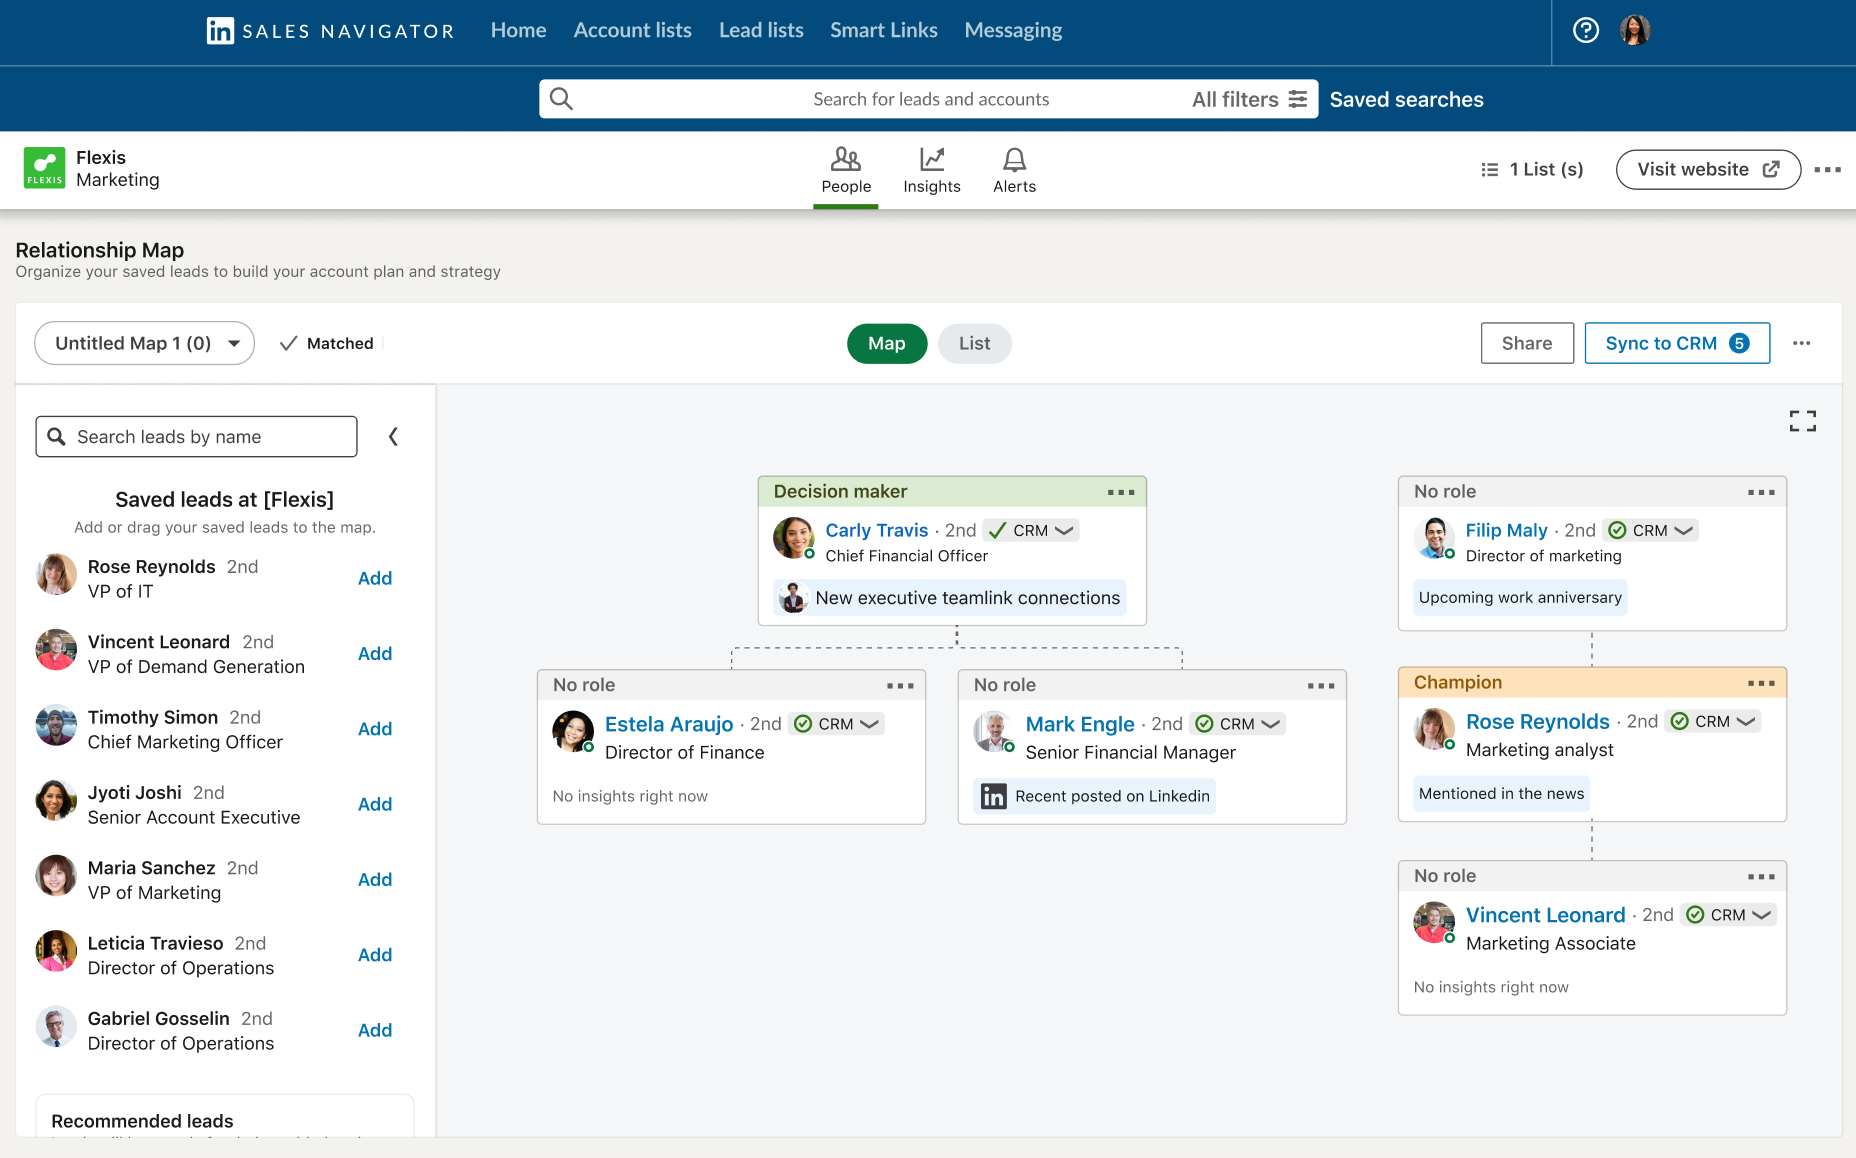
Task: Switch to List view toggle
Action: tap(974, 343)
